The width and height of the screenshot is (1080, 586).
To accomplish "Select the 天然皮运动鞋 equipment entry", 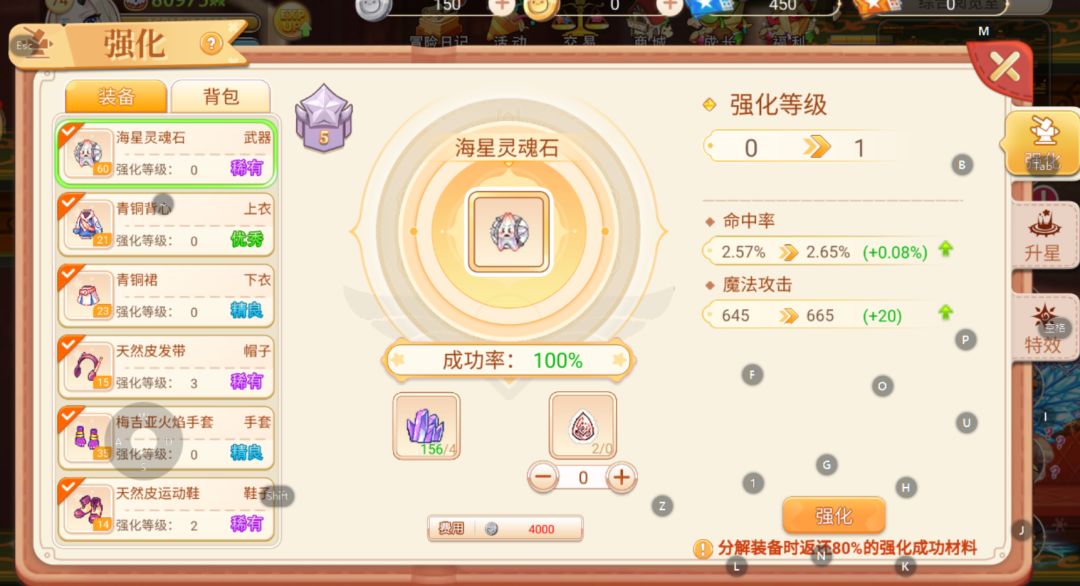I will click(x=166, y=510).
